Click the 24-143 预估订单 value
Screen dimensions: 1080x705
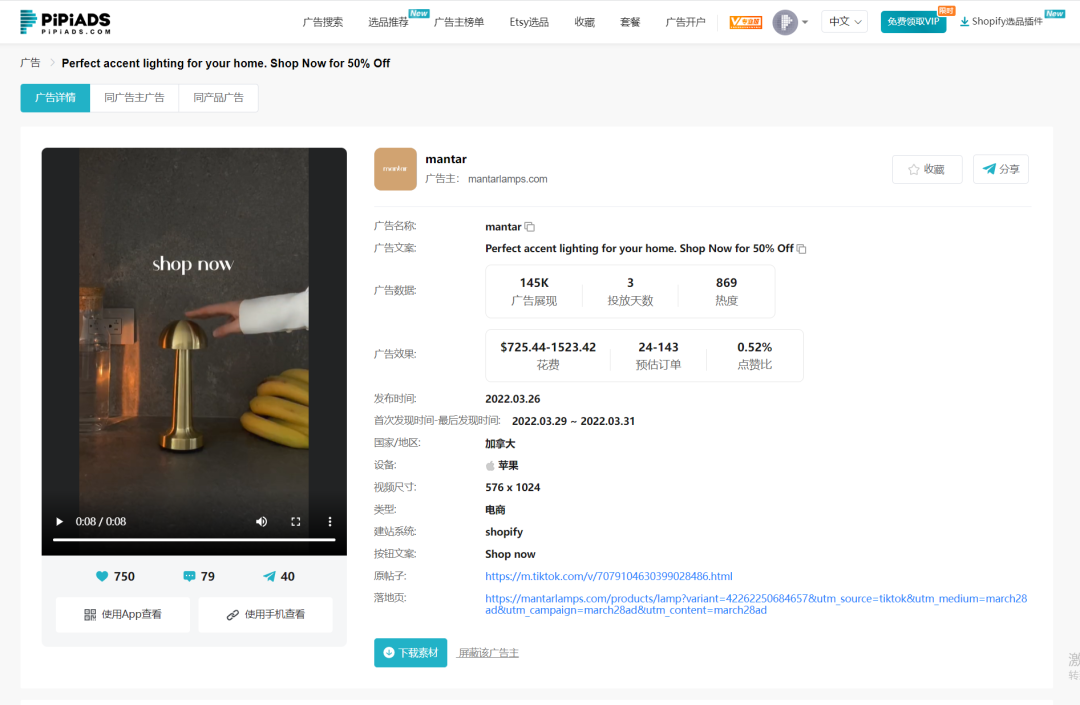coord(658,347)
